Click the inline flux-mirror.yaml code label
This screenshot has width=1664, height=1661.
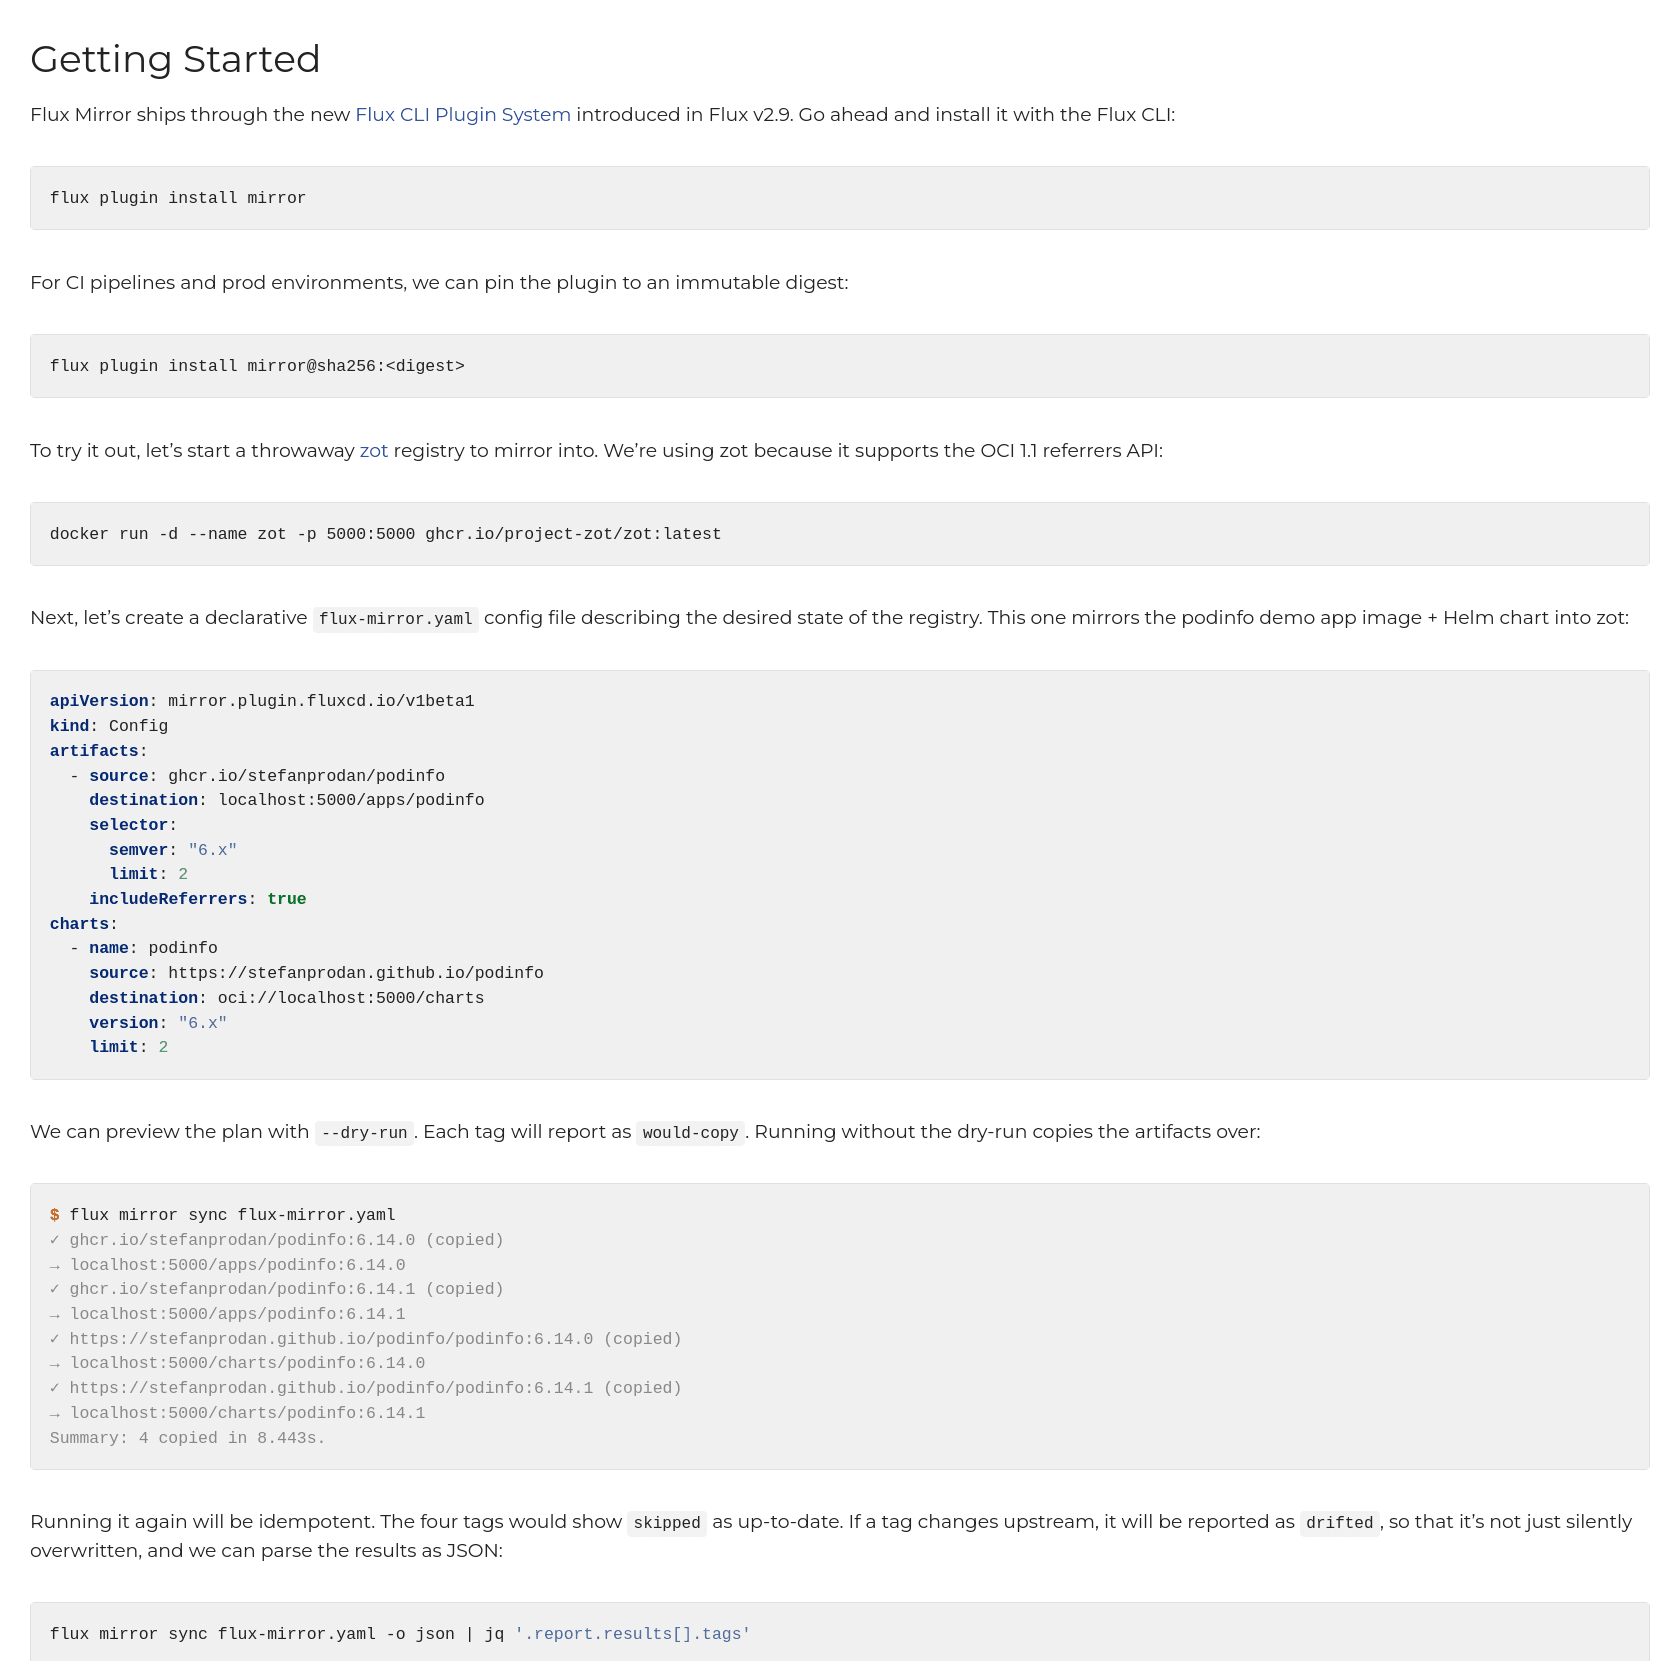click(395, 619)
